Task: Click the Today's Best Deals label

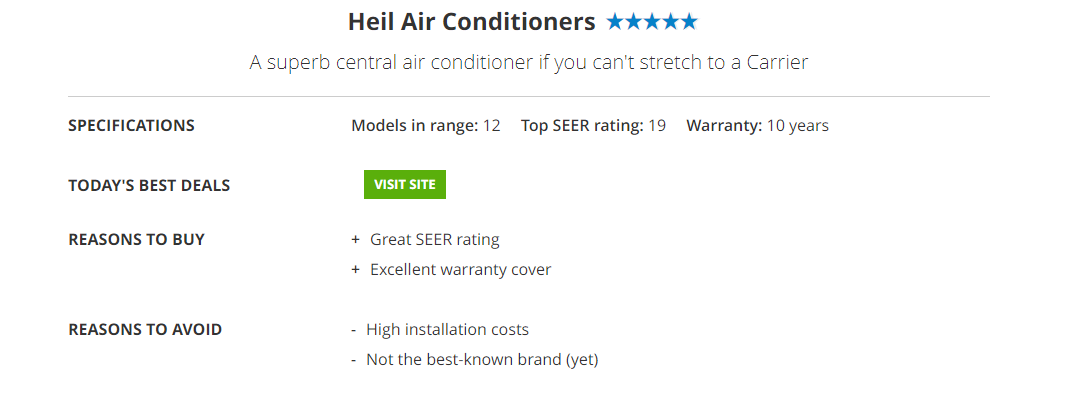Action: (149, 186)
